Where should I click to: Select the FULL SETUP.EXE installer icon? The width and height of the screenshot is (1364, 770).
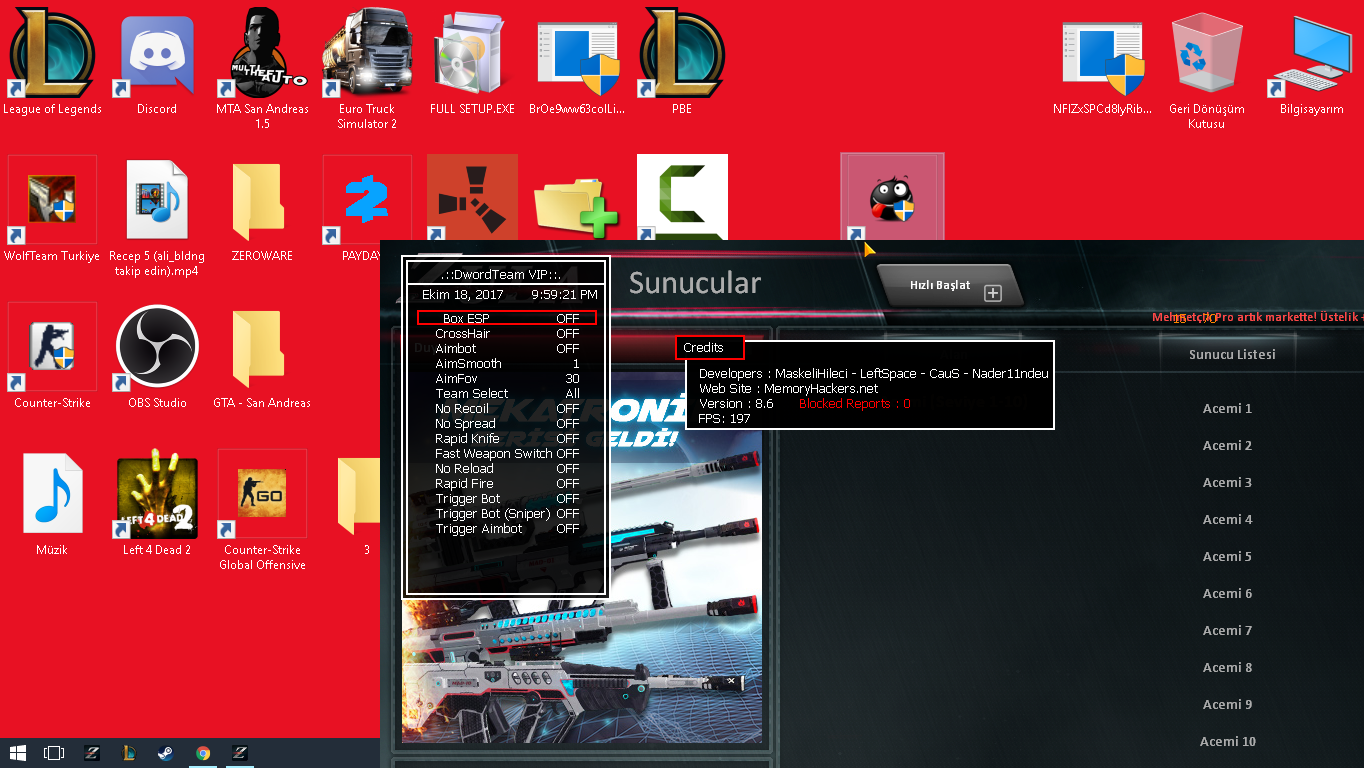pyautogui.click(x=472, y=62)
